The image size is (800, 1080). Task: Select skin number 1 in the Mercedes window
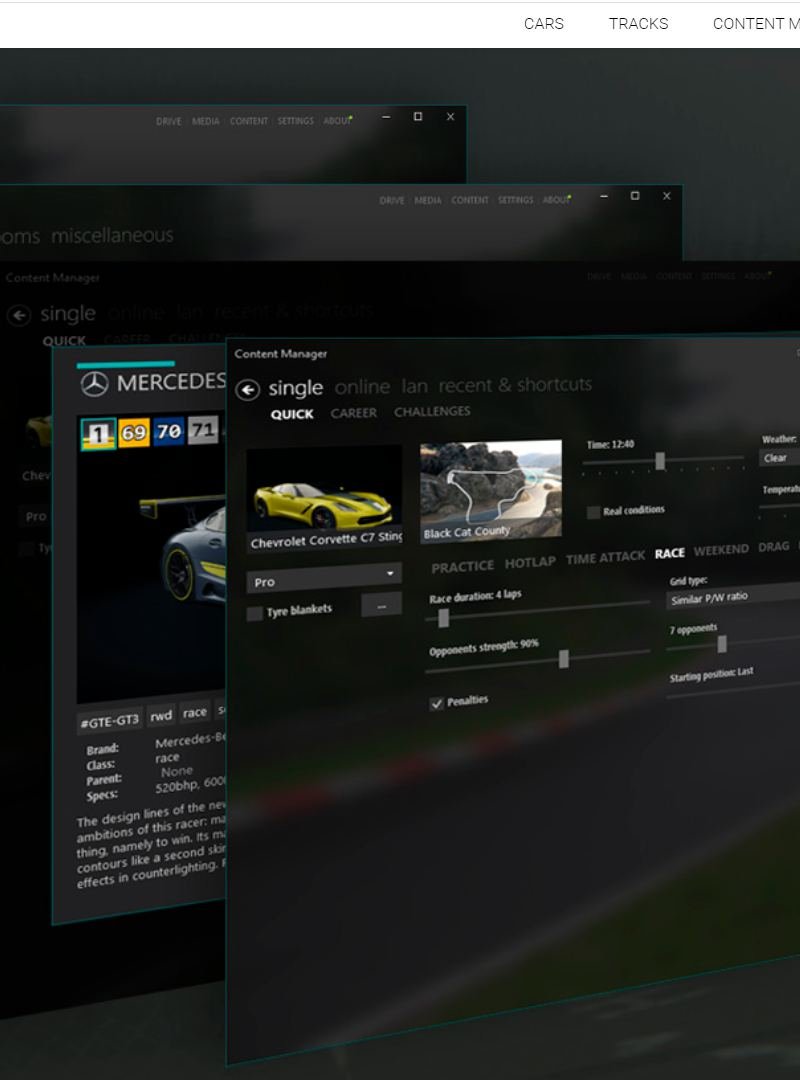(98, 434)
